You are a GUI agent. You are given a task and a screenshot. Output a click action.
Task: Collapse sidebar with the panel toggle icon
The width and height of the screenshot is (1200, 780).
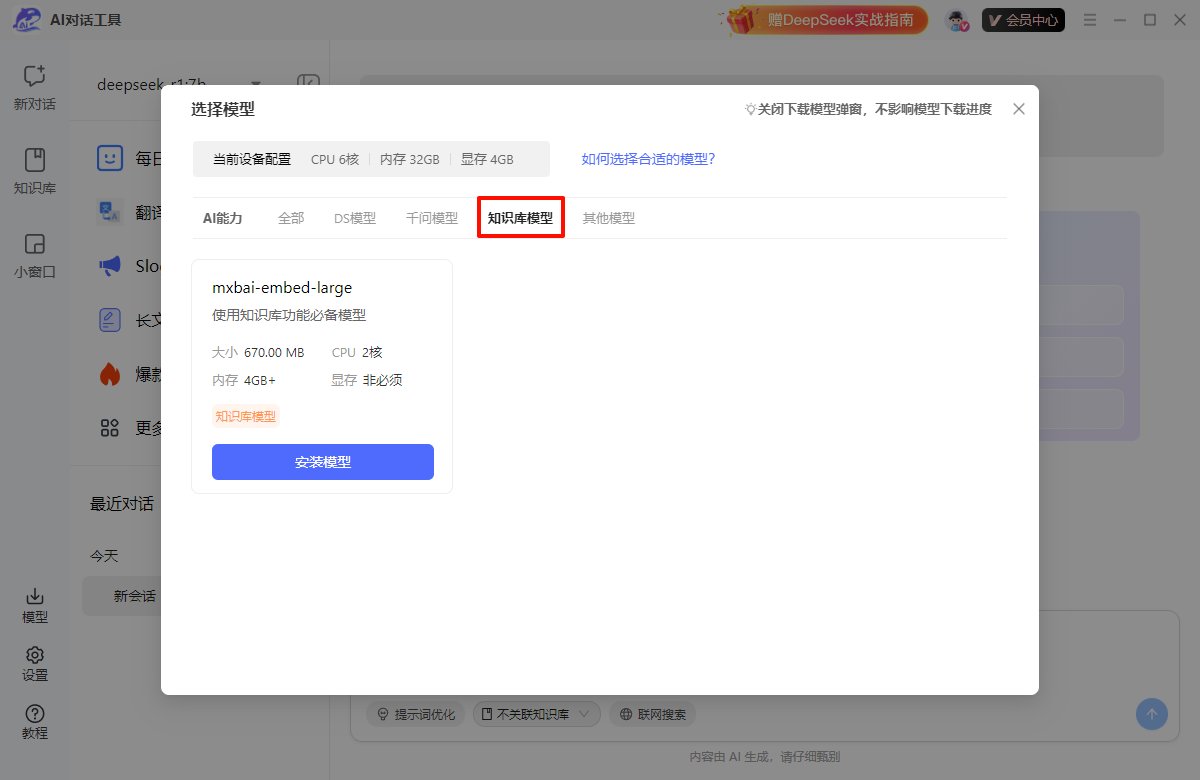308,84
